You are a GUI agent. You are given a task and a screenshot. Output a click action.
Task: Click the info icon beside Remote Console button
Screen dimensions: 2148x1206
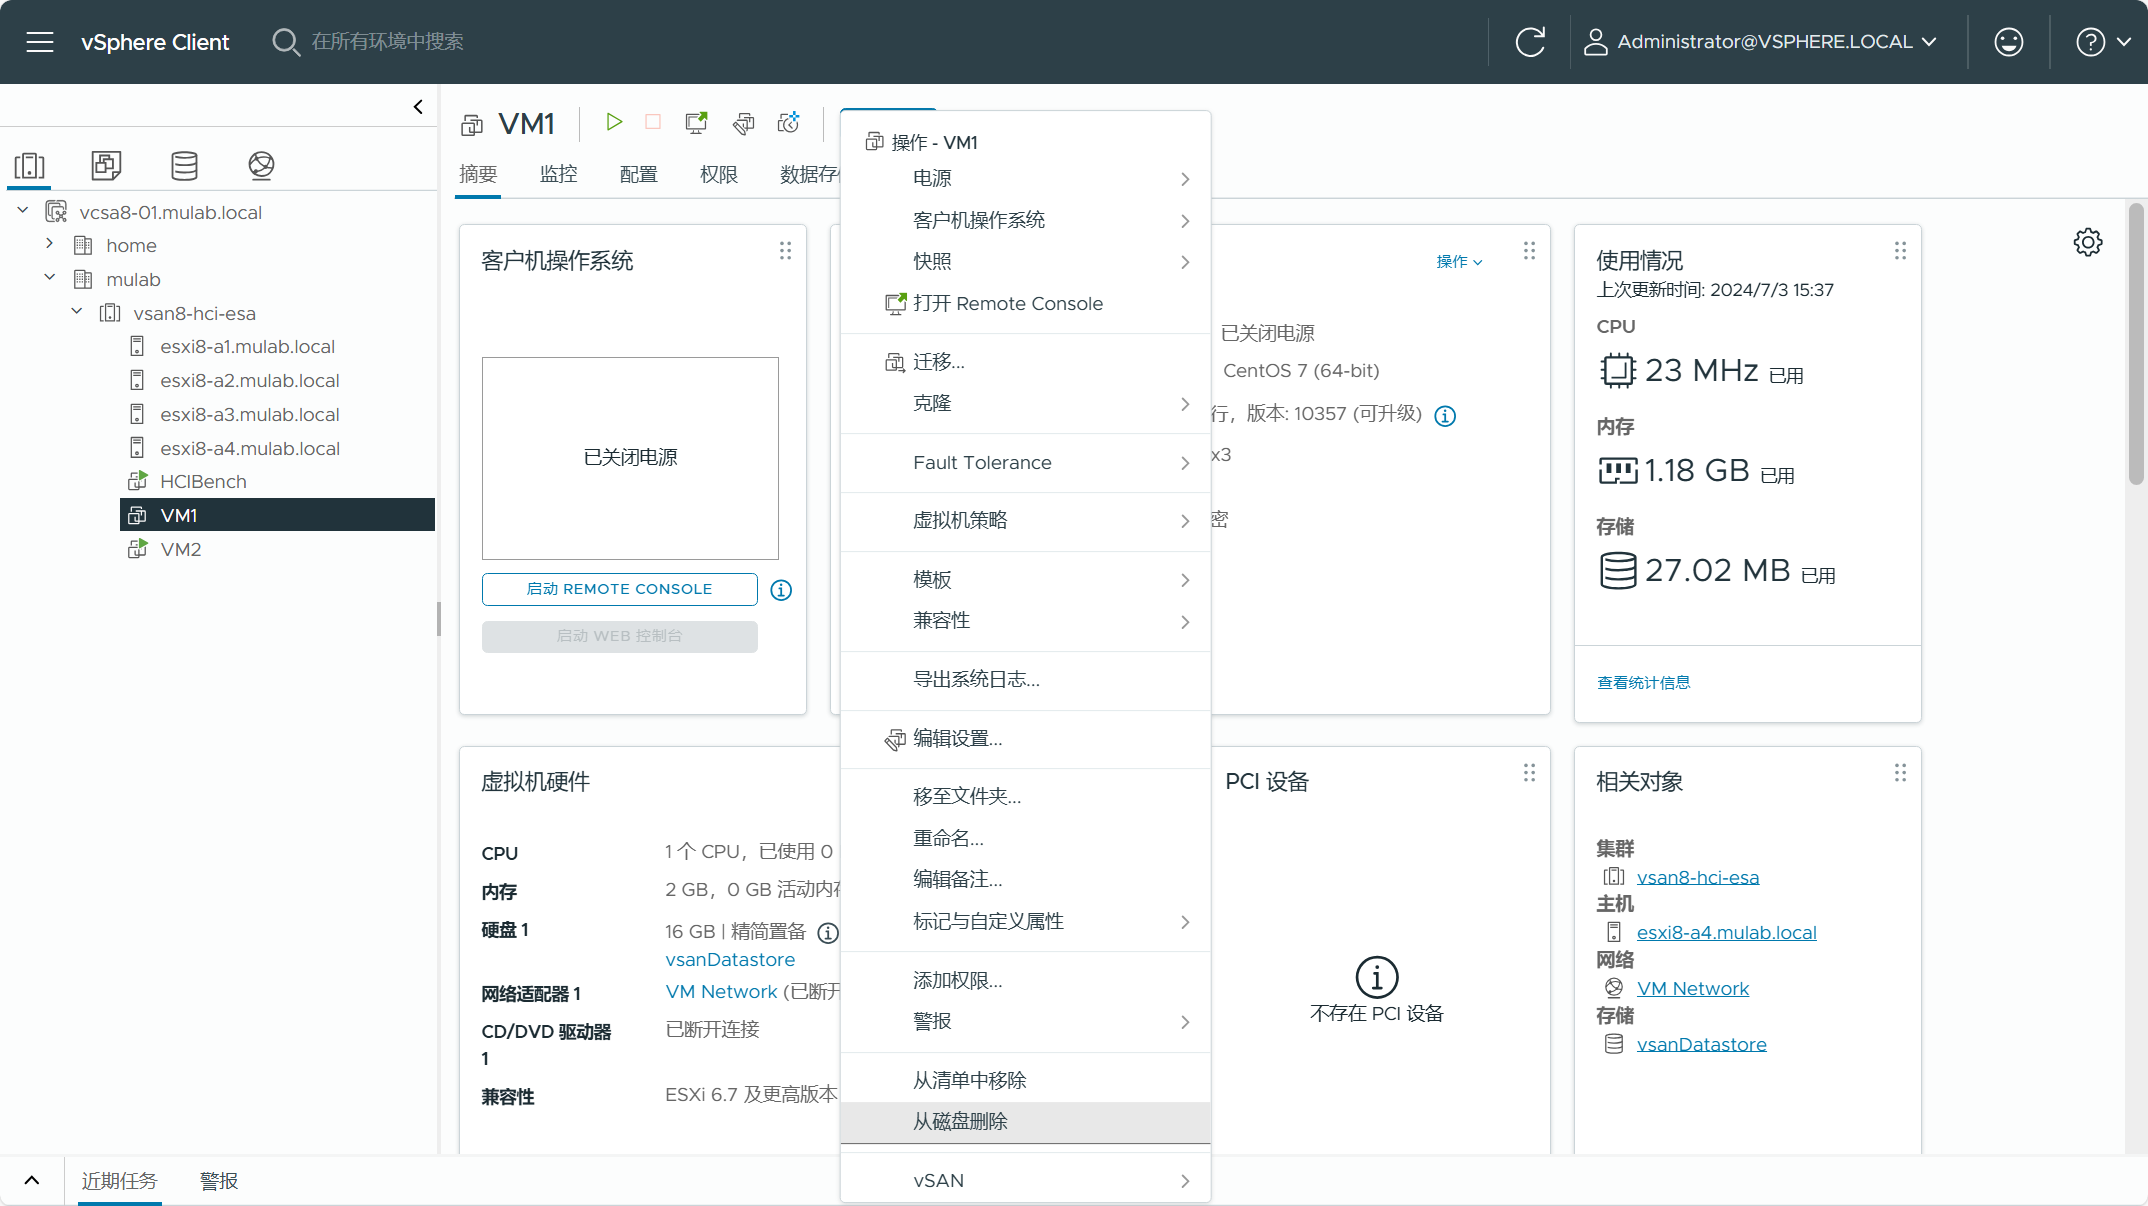(x=781, y=590)
